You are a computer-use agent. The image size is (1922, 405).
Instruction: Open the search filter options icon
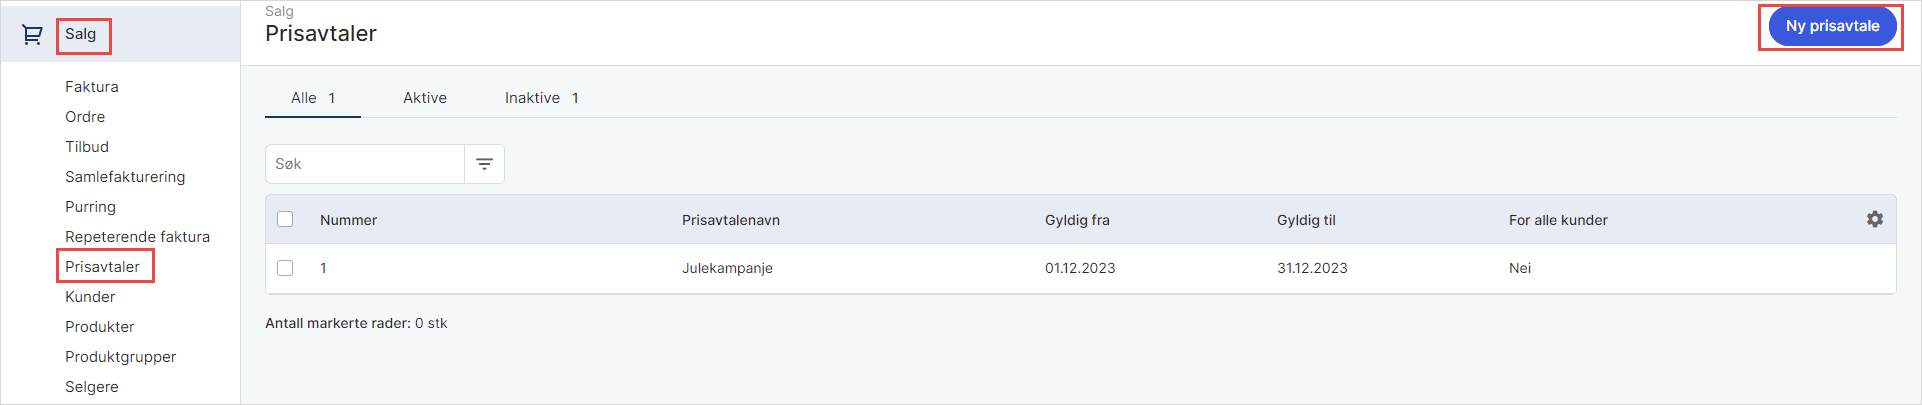(485, 164)
